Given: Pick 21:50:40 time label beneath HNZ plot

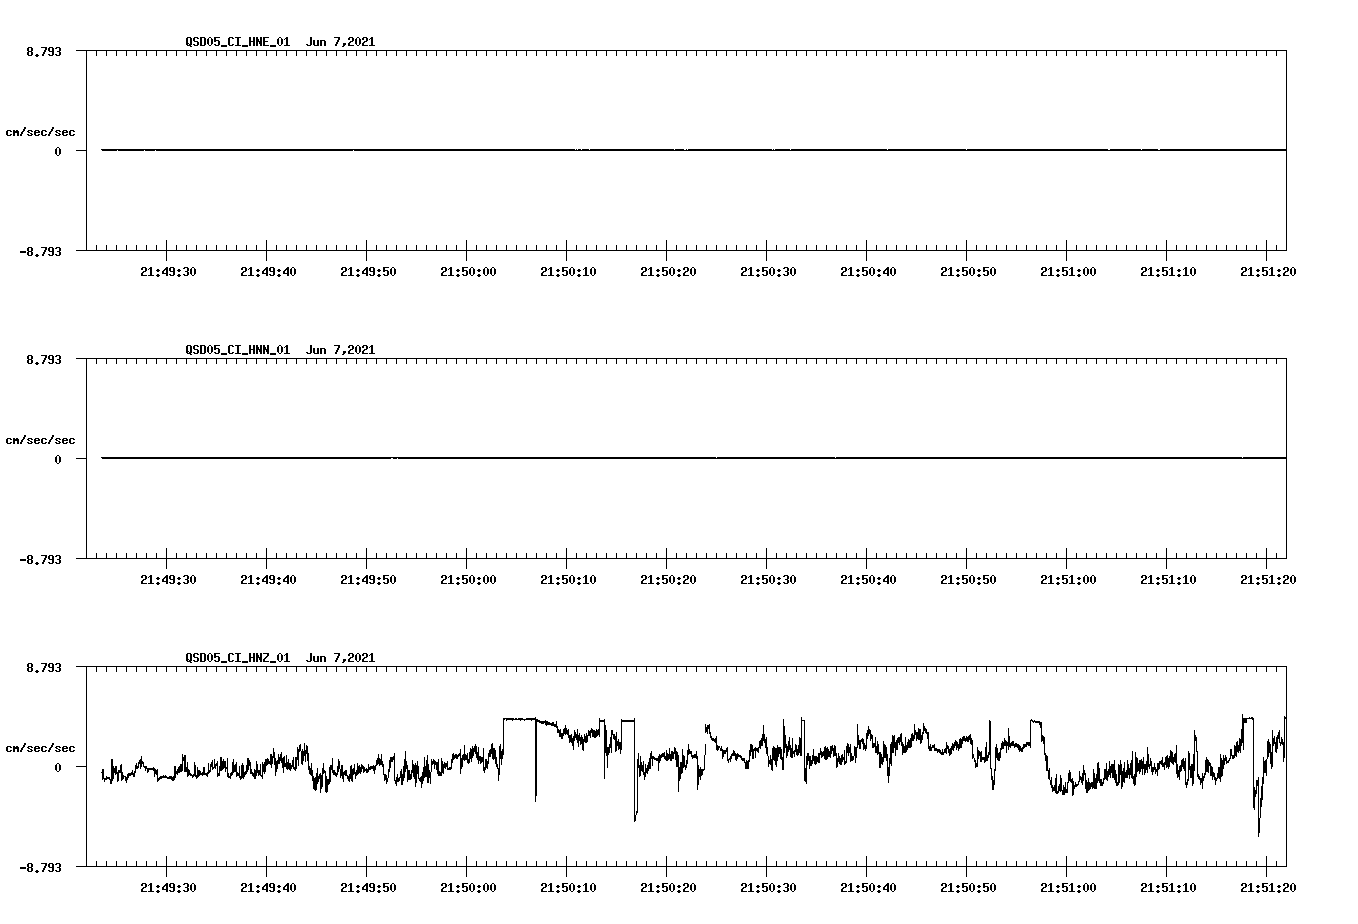Looking at the screenshot, I should tap(868, 888).
